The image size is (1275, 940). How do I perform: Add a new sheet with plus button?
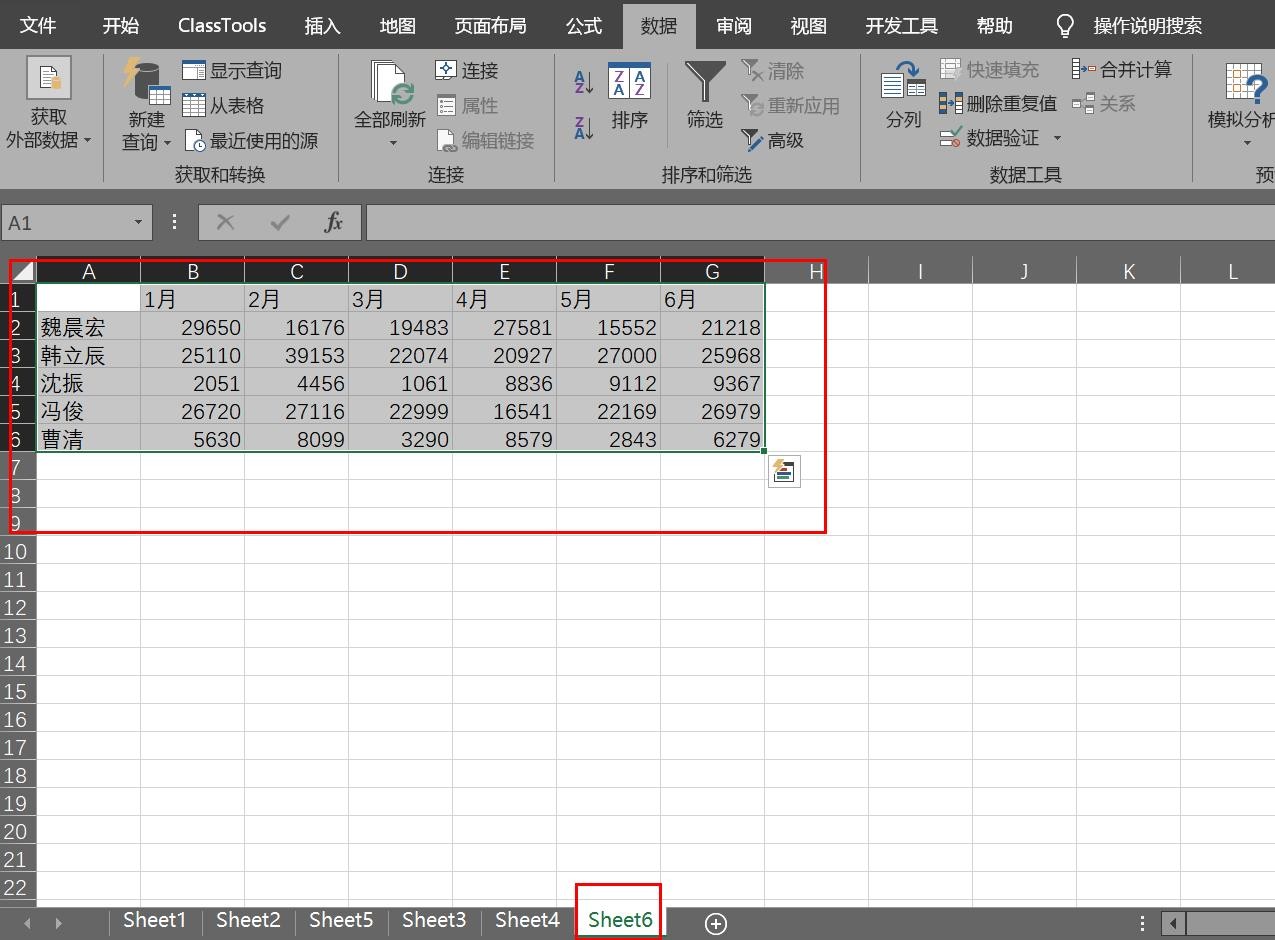(715, 923)
